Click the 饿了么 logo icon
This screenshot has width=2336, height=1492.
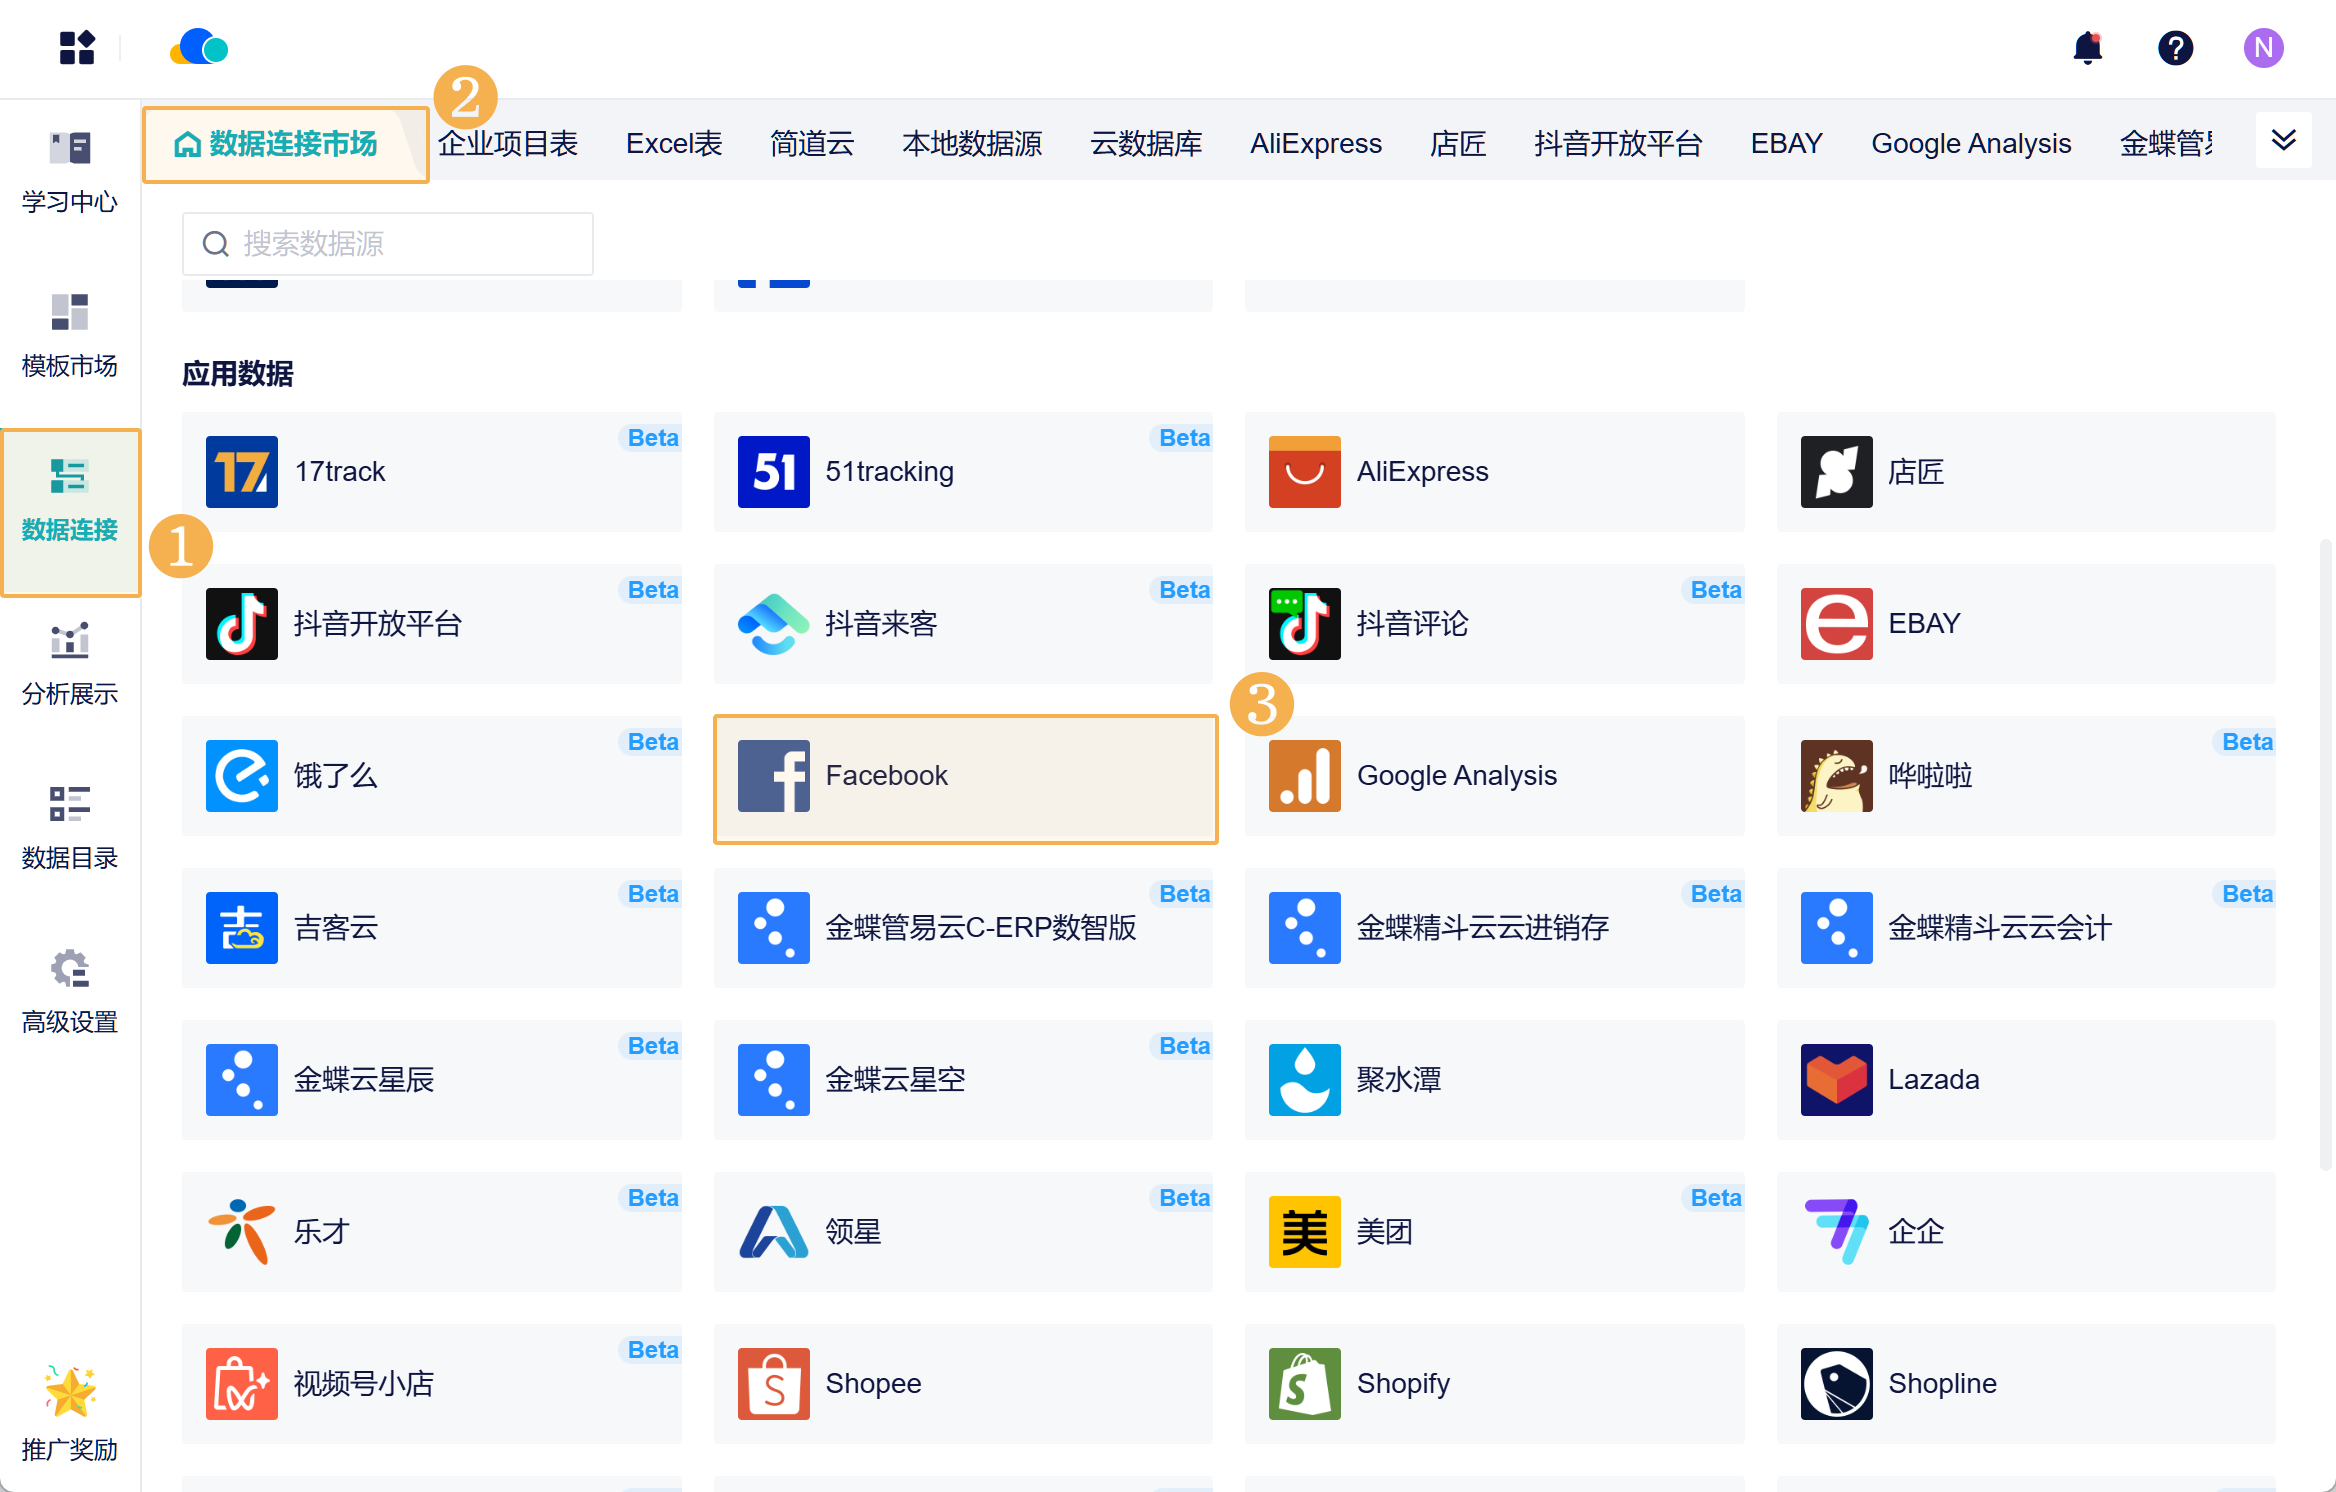242,776
